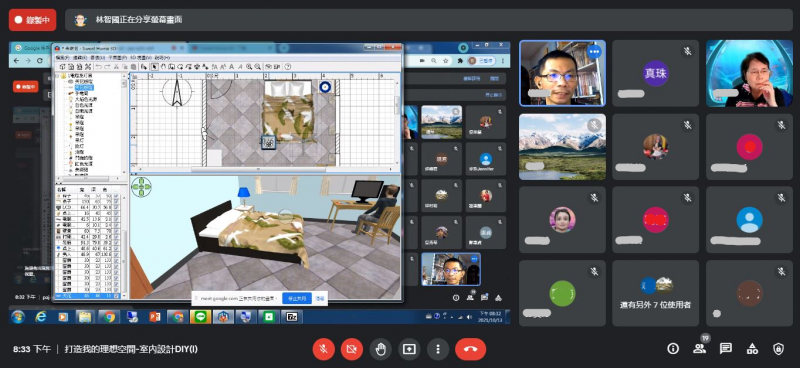This screenshot has width=800, height=368.
Task: Open host controls shield icon in Meet
Action: 778,349
